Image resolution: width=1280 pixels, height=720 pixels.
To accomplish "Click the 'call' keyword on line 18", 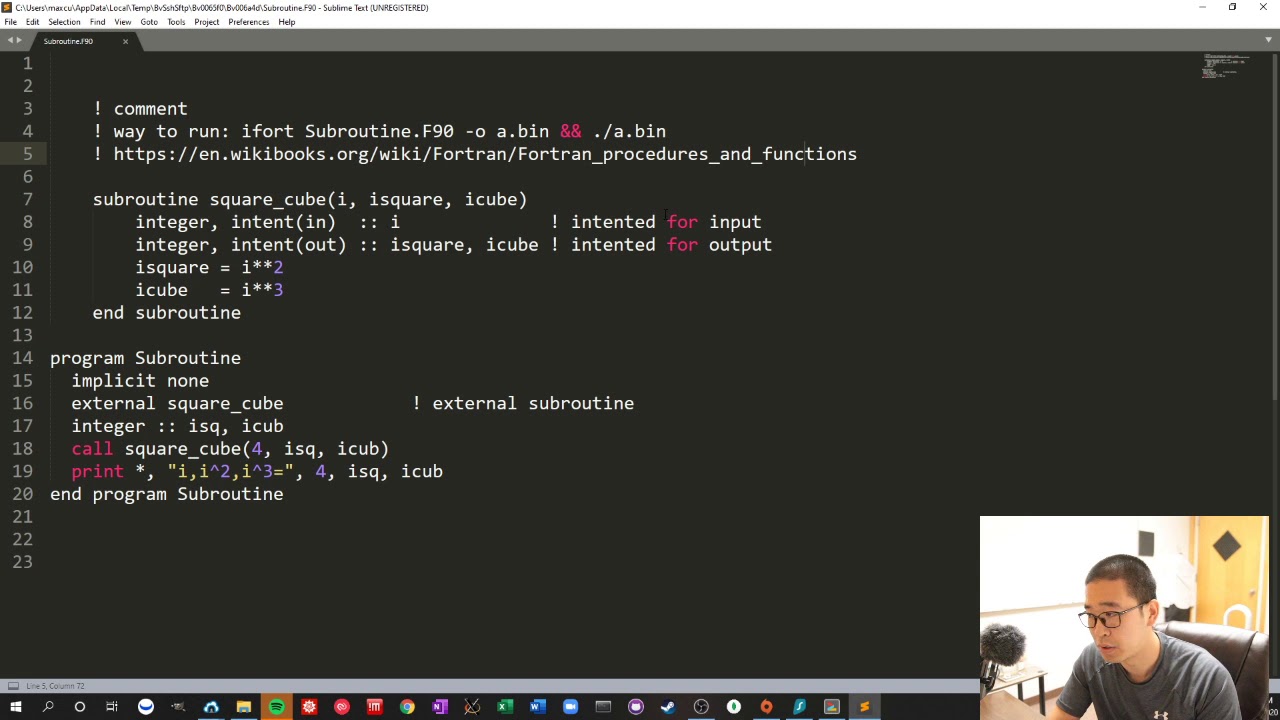I will coord(92,449).
